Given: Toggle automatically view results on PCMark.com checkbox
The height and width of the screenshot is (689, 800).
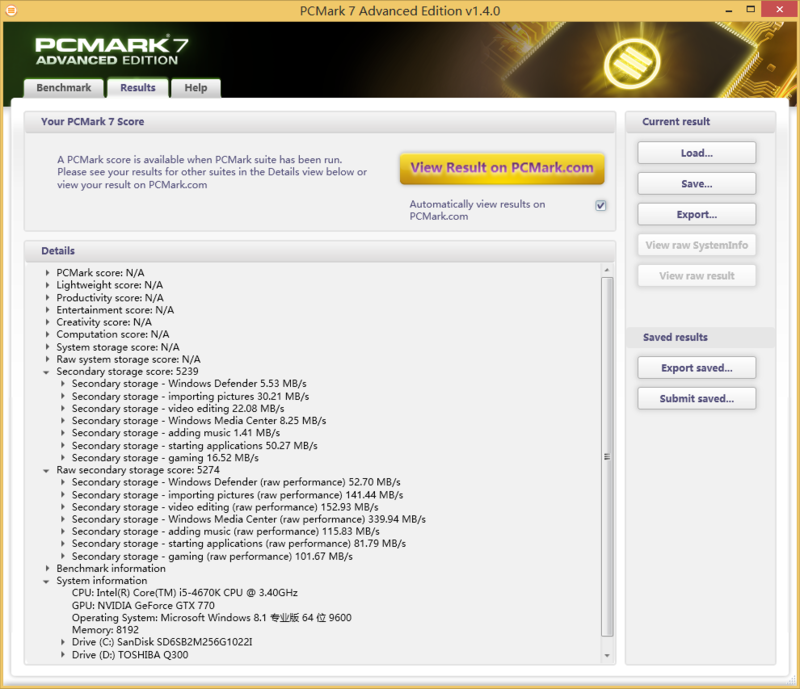Looking at the screenshot, I should tap(601, 205).
